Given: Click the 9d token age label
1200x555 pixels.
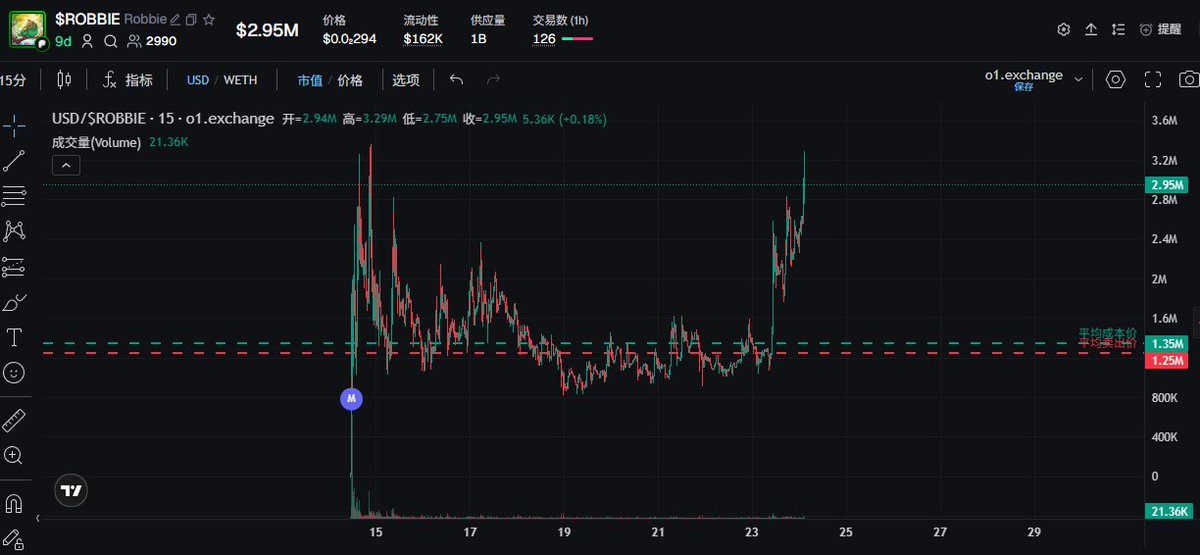Looking at the screenshot, I should click(x=63, y=41).
